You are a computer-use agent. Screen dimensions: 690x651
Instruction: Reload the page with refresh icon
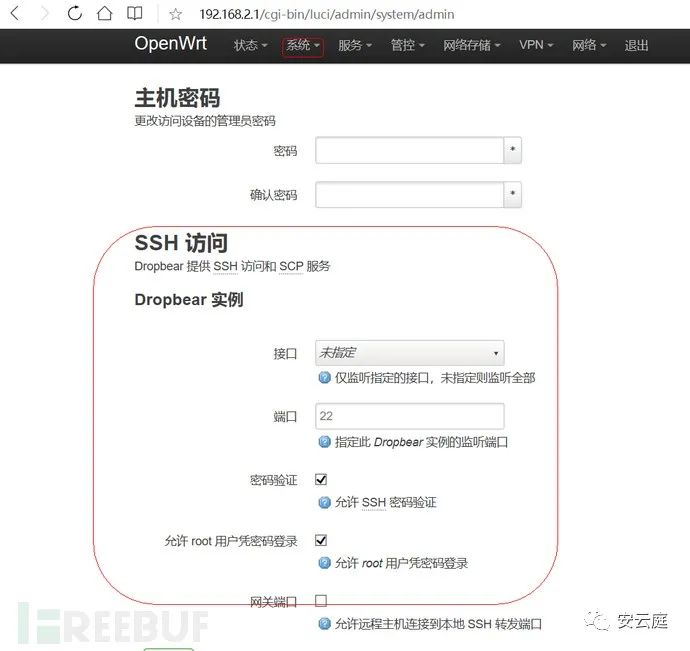click(75, 13)
